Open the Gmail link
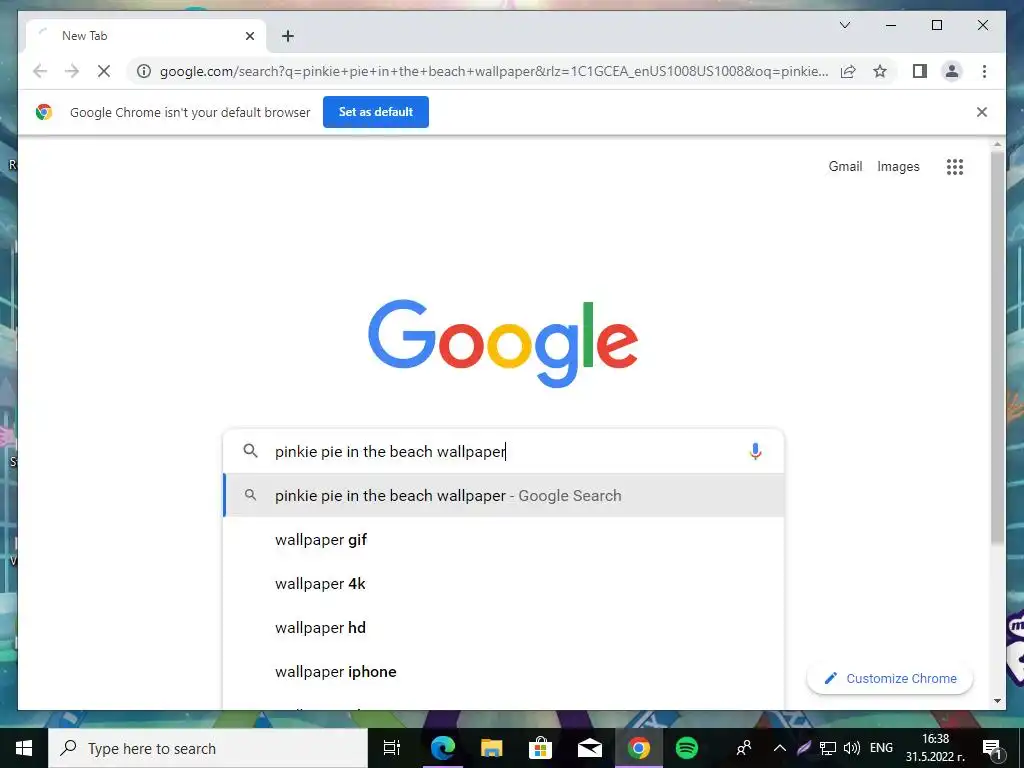This screenshot has width=1024, height=768. [x=845, y=167]
